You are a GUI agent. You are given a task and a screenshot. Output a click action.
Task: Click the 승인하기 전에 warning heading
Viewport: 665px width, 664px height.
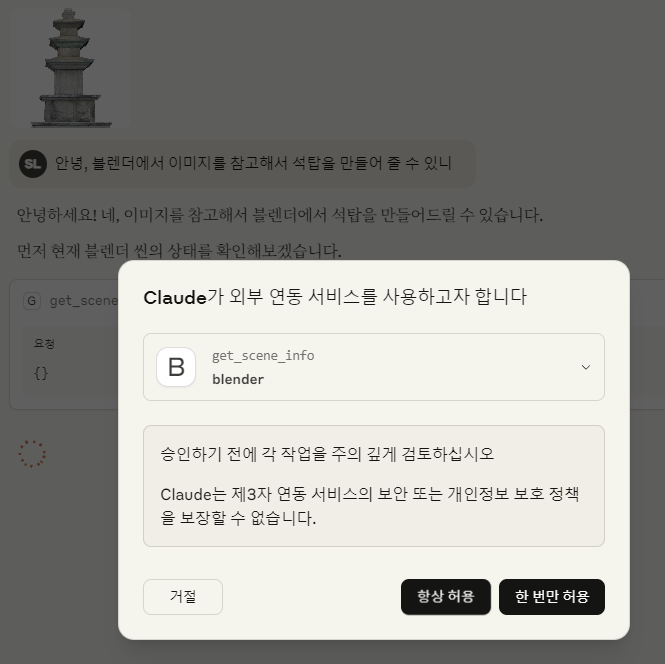pos(327,454)
